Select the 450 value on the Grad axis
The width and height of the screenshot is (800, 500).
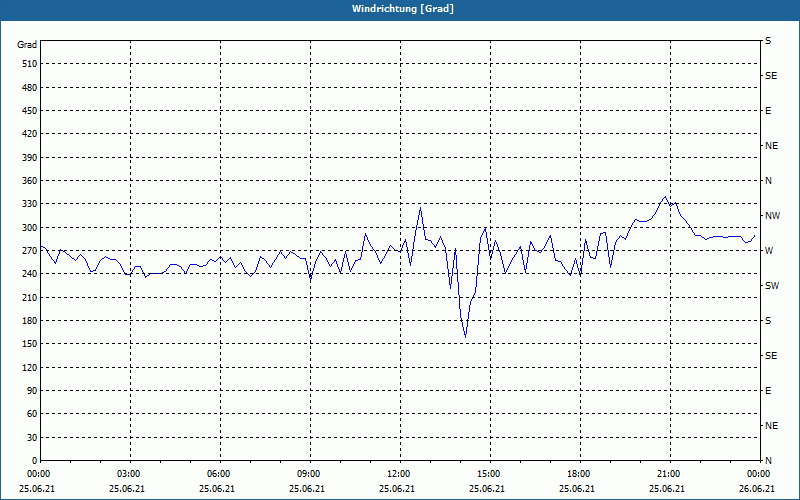click(30, 111)
